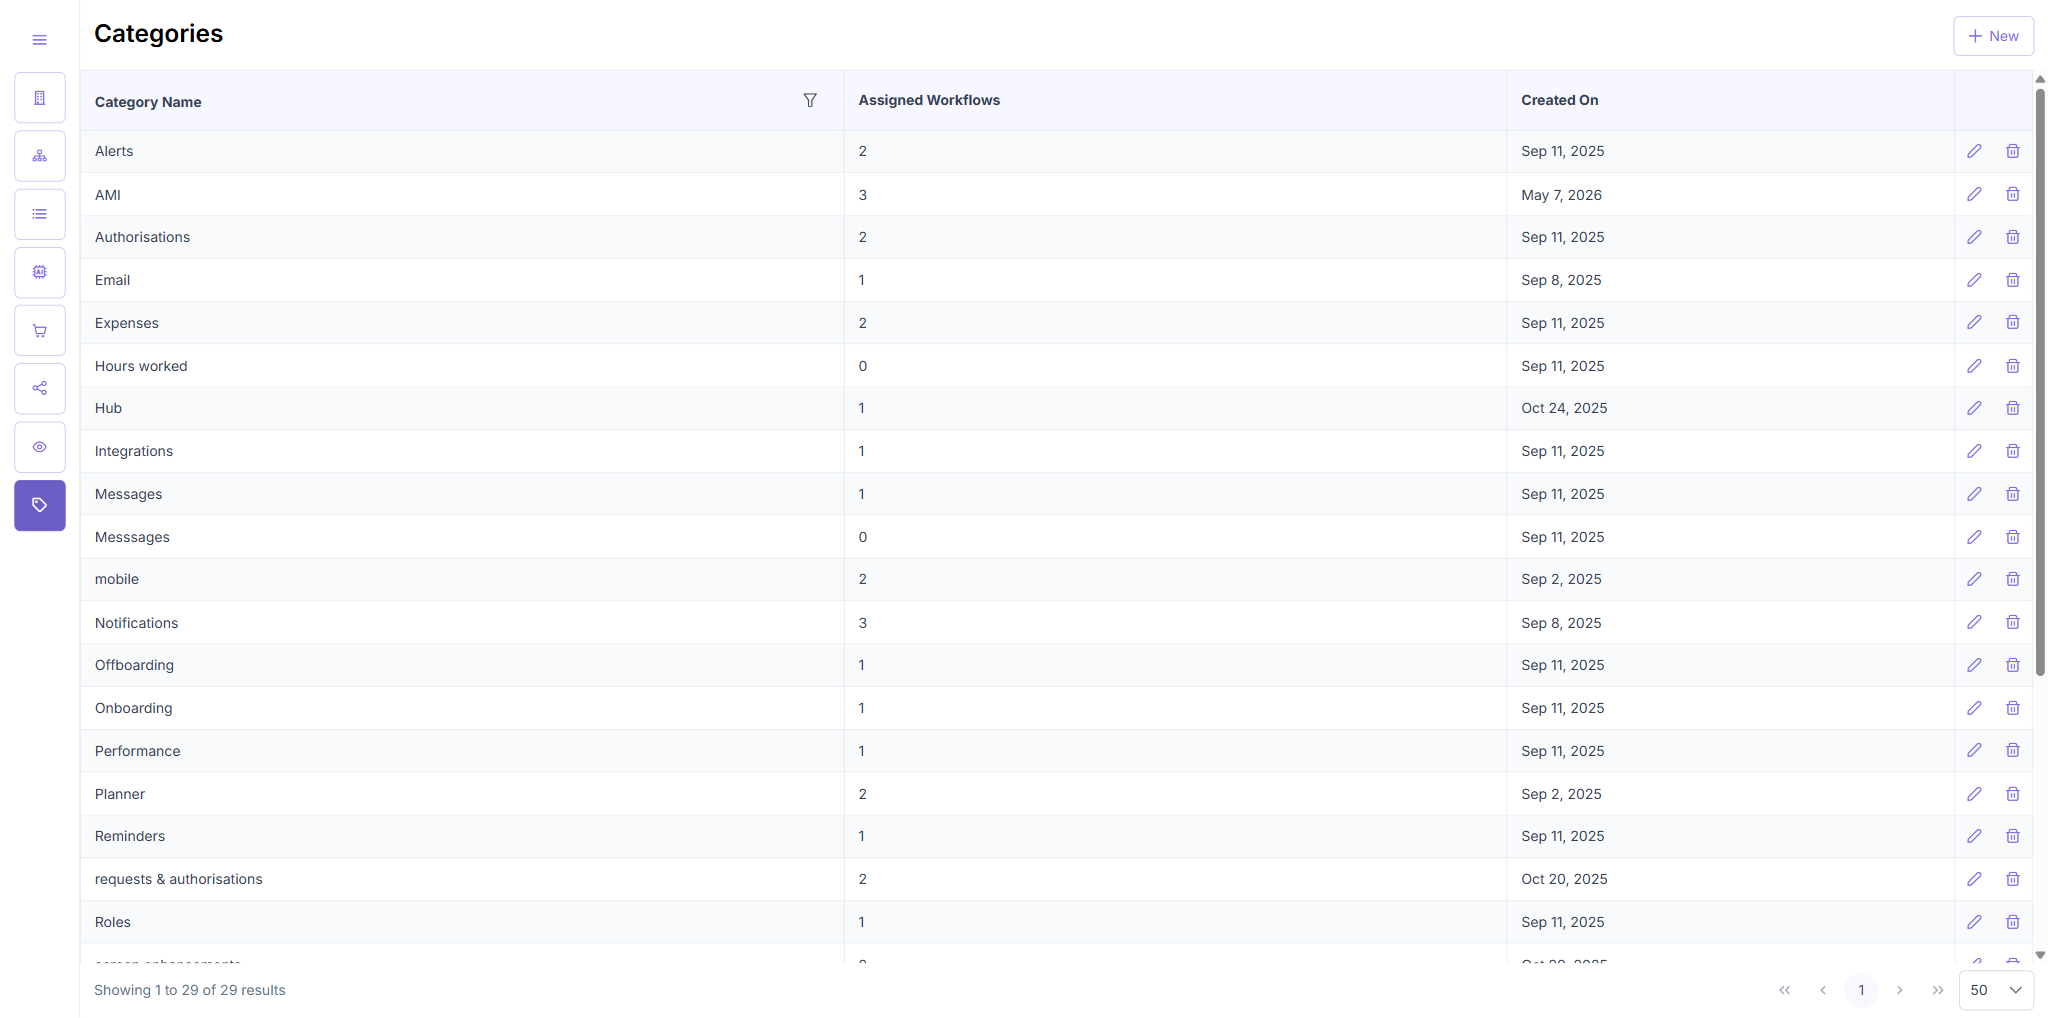Edit the Roles category
Image resolution: width=2048 pixels, height=1018 pixels.
(1974, 922)
